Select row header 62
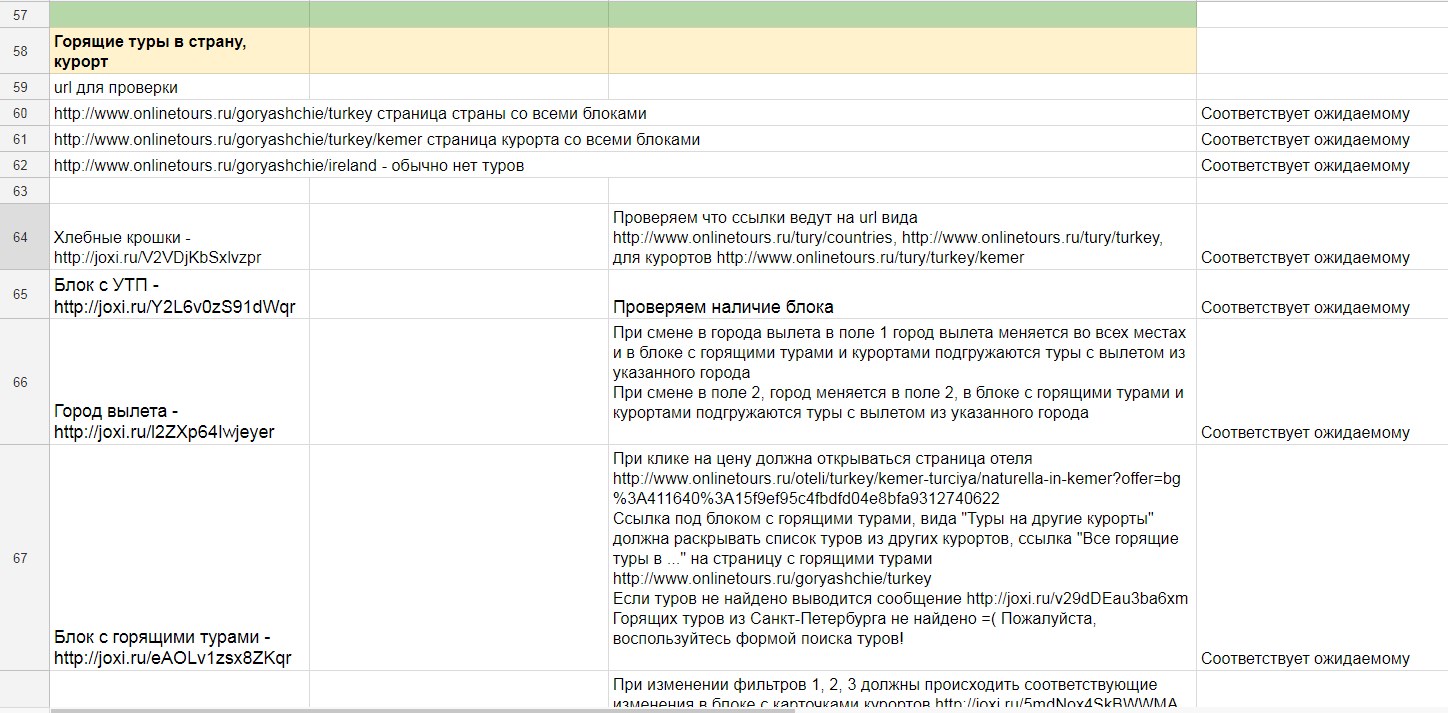This screenshot has width=1448, height=713. tap(24, 165)
